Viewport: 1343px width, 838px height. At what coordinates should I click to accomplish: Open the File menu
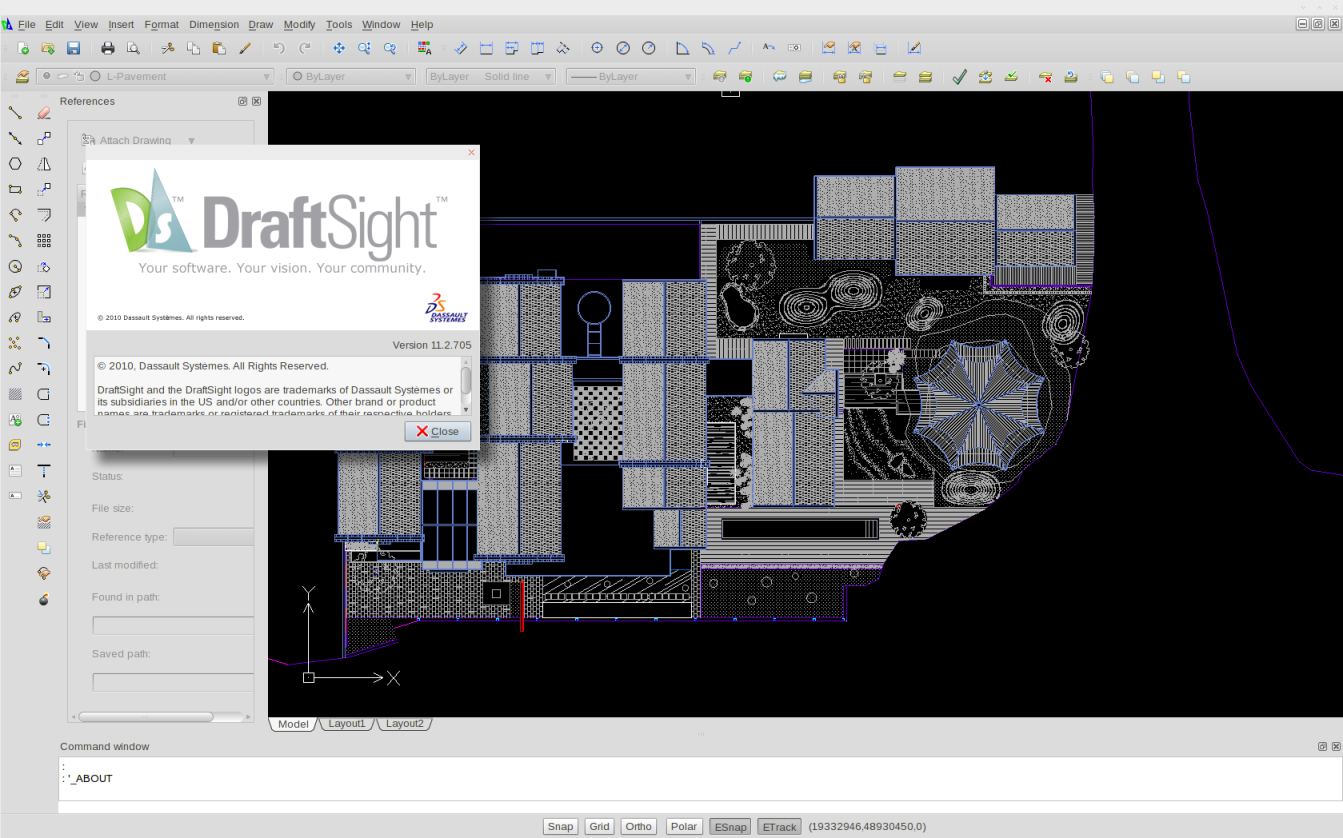pos(27,24)
